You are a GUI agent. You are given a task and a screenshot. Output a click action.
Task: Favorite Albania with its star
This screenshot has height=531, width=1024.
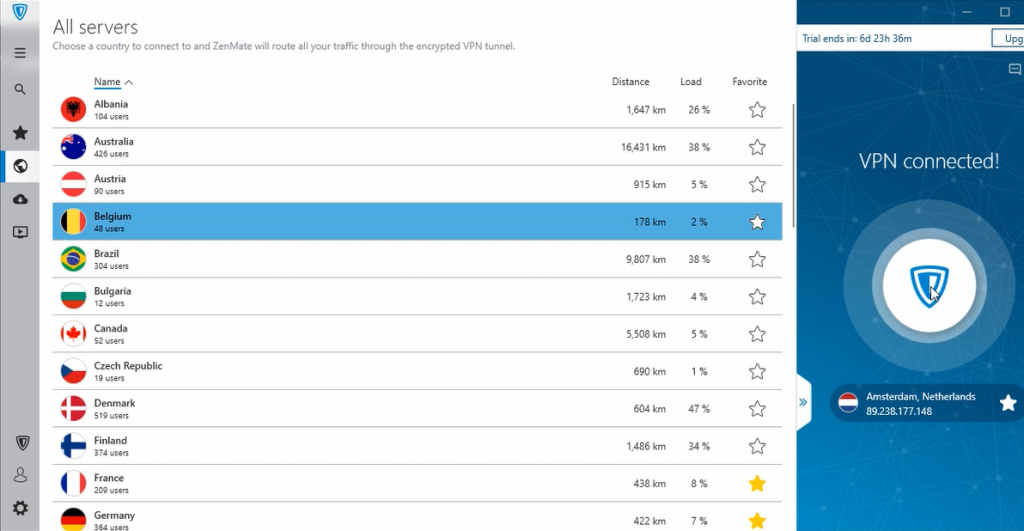[757, 110]
